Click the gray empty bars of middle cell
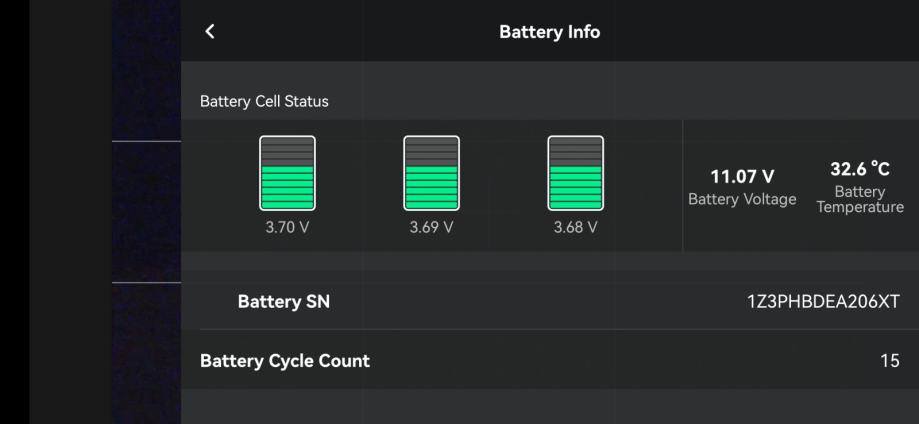This screenshot has height=424, width=919. [431, 153]
